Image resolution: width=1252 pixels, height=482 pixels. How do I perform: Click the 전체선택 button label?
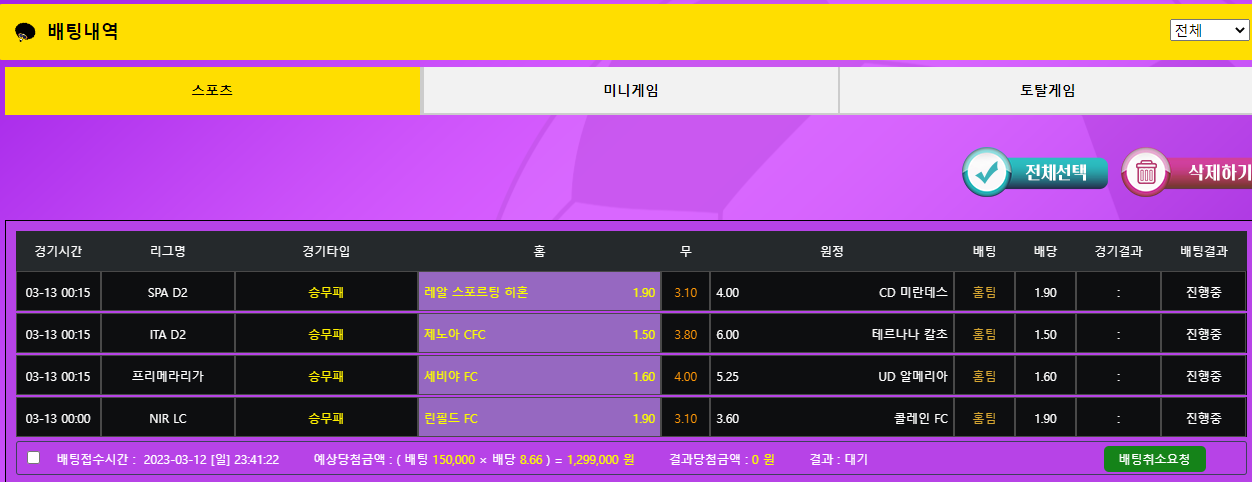(x=1056, y=173)
